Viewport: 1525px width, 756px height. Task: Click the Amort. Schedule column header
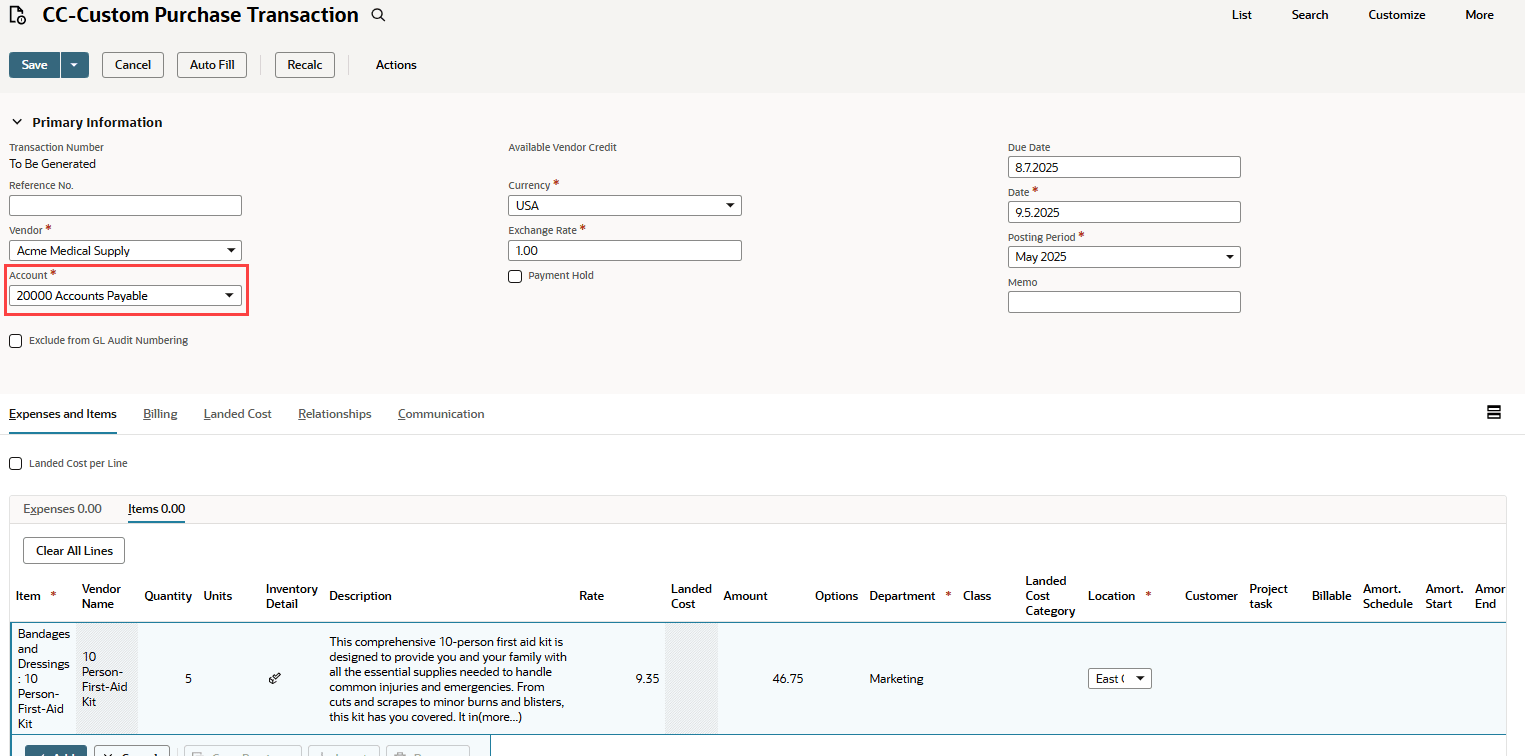[1388, 596]
